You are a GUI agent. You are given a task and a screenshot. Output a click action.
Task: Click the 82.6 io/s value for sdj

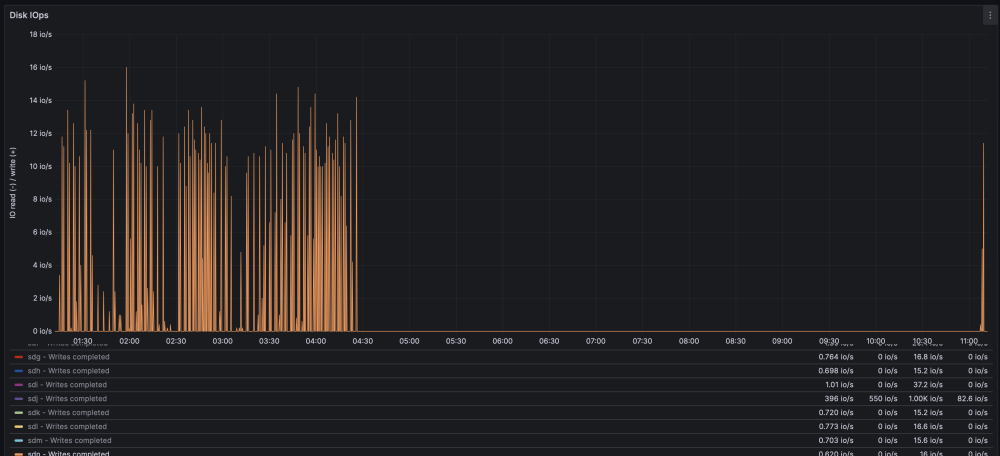pos(973,399)
